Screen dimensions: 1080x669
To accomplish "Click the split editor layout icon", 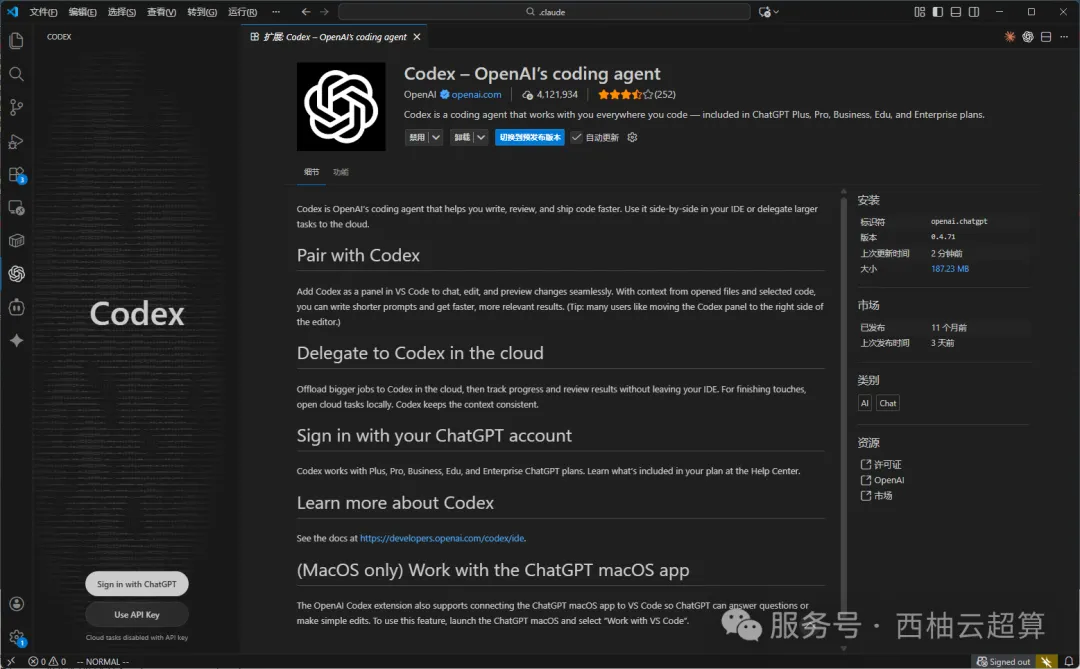I will click(x=1046, y=37).
